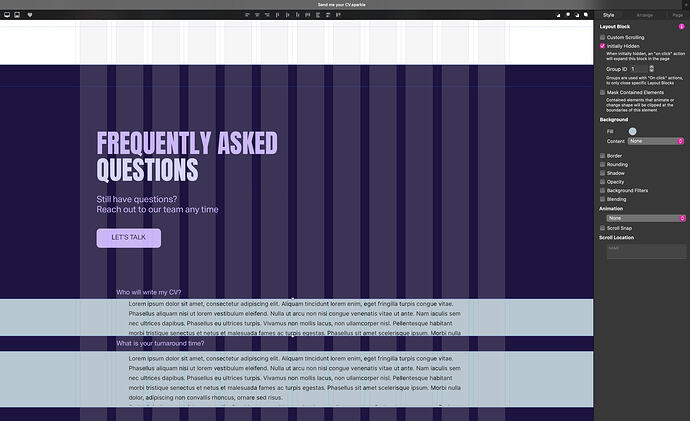690x421 pixels.
Task: Click the pink info icon beside Layout Block
Action: click(681, 26)
